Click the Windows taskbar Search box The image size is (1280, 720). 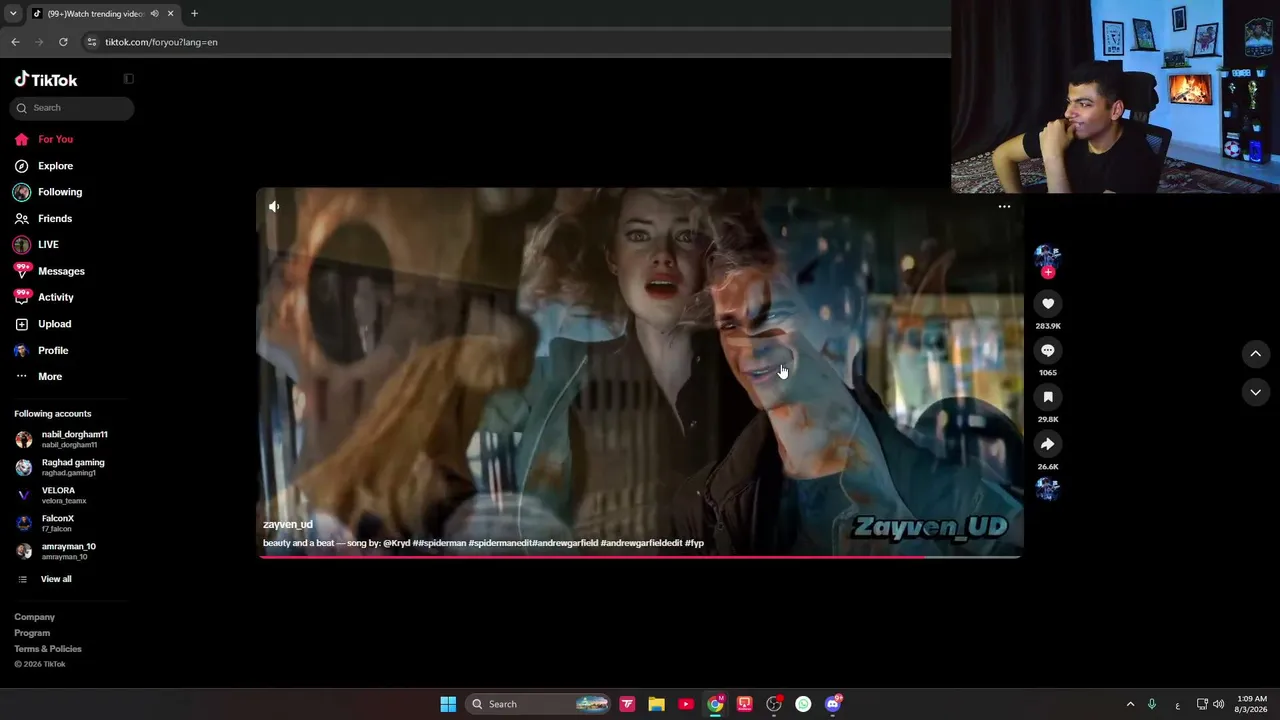[x=539, y=704]
